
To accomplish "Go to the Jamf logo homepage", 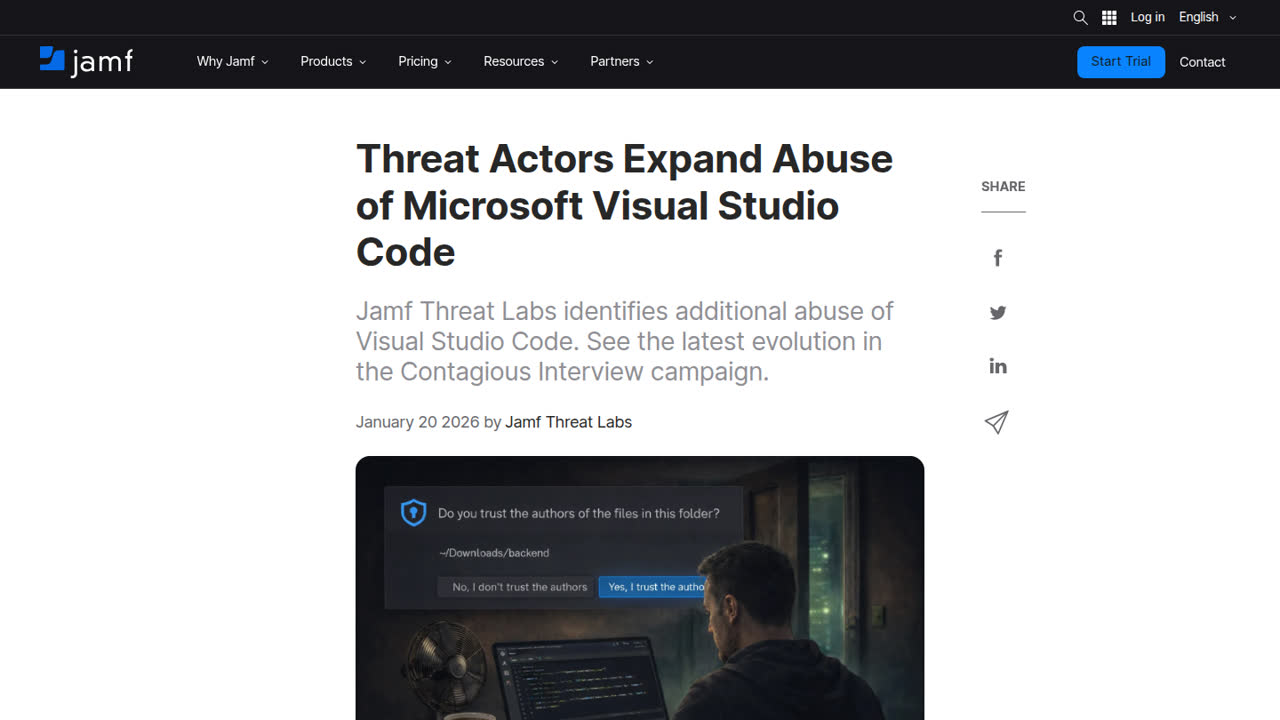I will point(86,61).
